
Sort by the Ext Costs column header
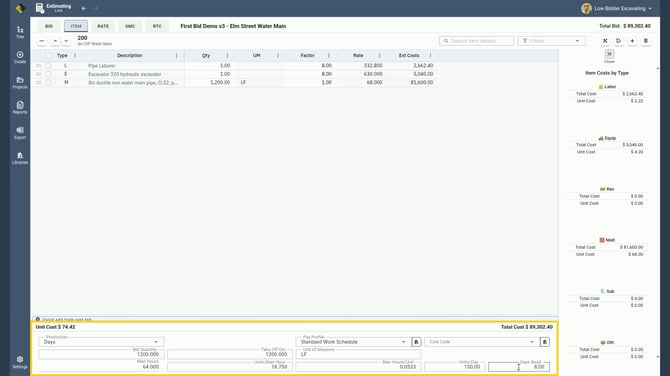(x=409, y=56)
